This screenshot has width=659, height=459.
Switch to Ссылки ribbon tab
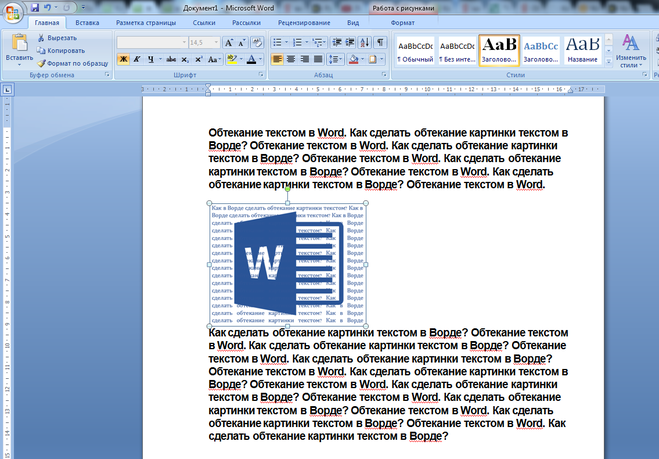coord(204,23)
